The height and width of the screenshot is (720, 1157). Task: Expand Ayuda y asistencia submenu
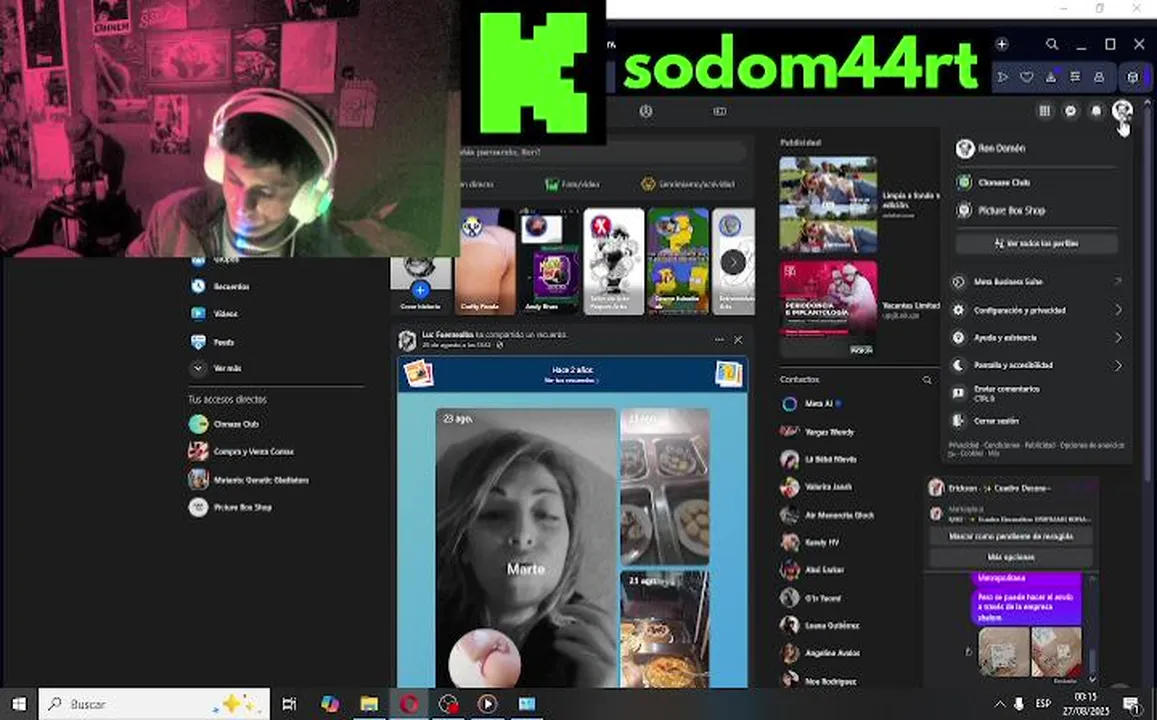coord(1037,338)
